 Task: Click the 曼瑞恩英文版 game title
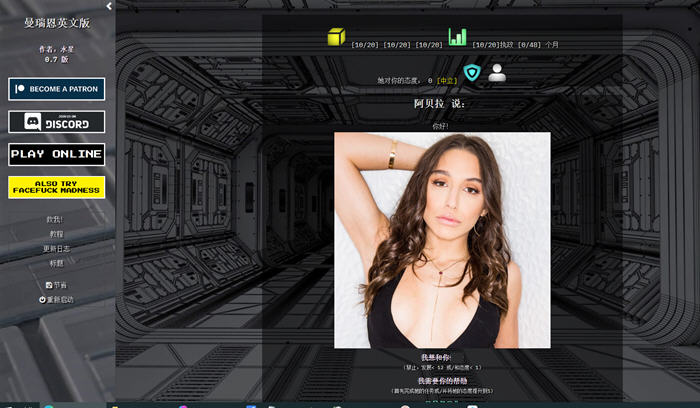[57, 24]
